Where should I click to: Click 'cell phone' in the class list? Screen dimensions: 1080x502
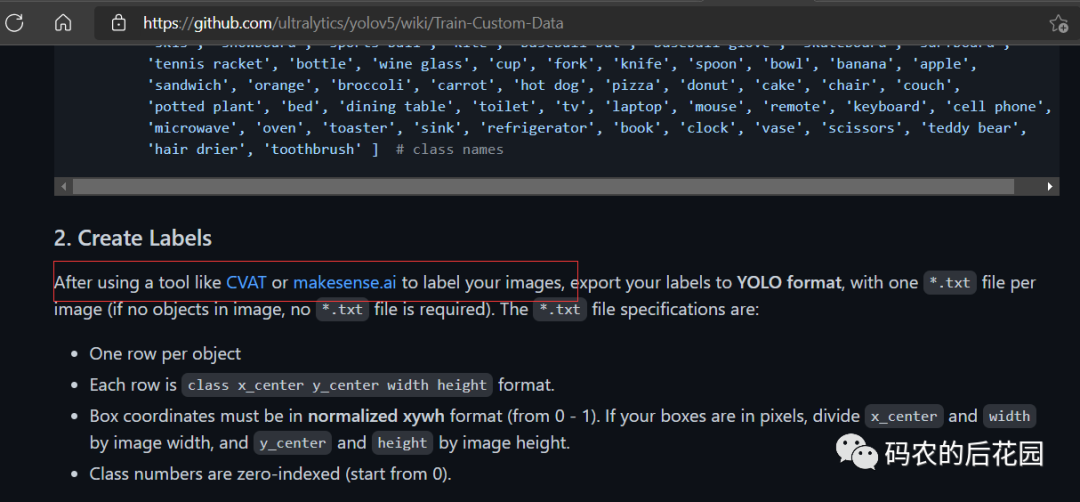998,107
